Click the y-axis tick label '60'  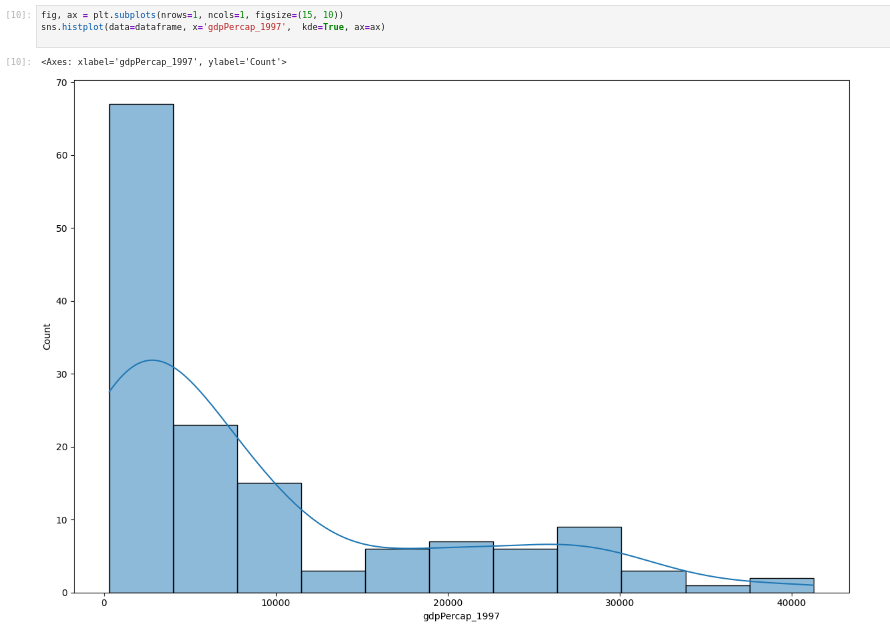coord(62,156)
